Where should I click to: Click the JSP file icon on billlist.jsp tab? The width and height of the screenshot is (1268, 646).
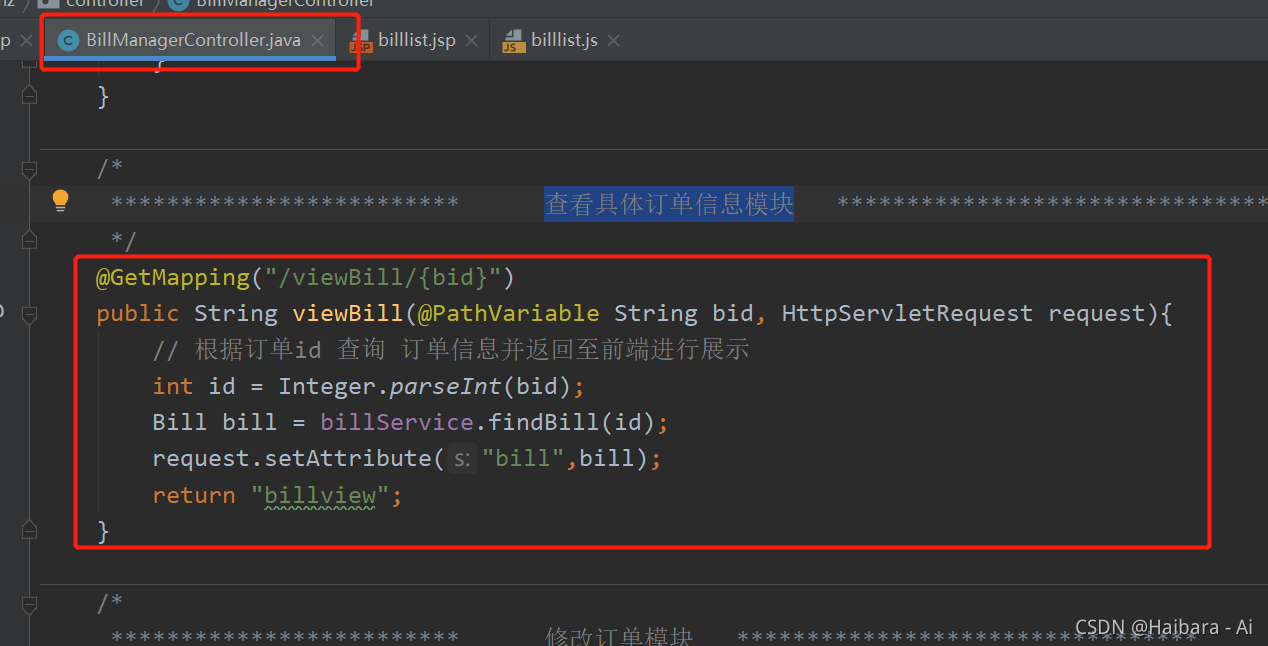360,41
